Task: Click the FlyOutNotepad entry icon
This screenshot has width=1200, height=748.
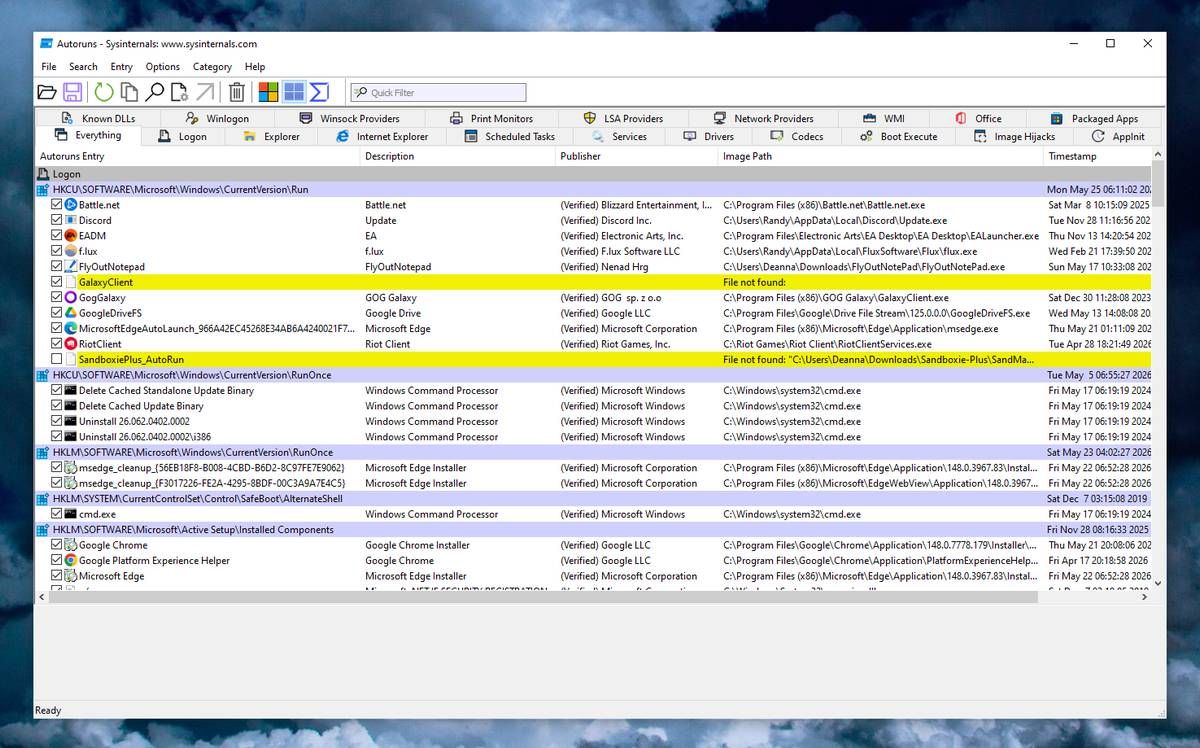Action: coord(71,267)
